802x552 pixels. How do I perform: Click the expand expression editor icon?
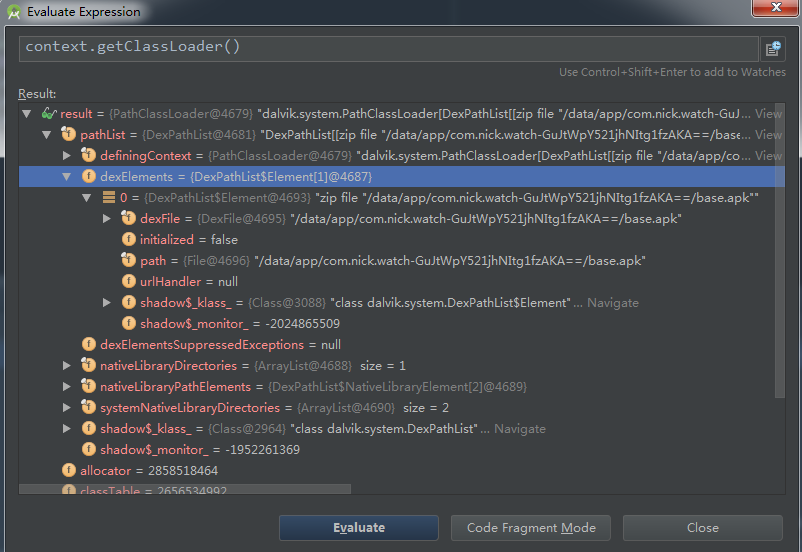tap(773, 48)
